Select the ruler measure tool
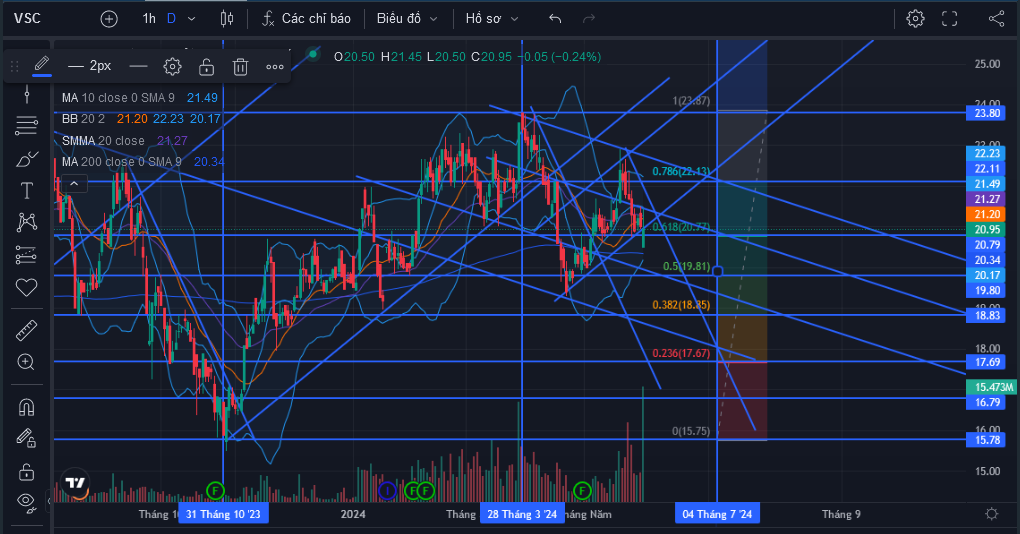The height and width of the screenshot is (534, 1020). [x=27, y=330]
